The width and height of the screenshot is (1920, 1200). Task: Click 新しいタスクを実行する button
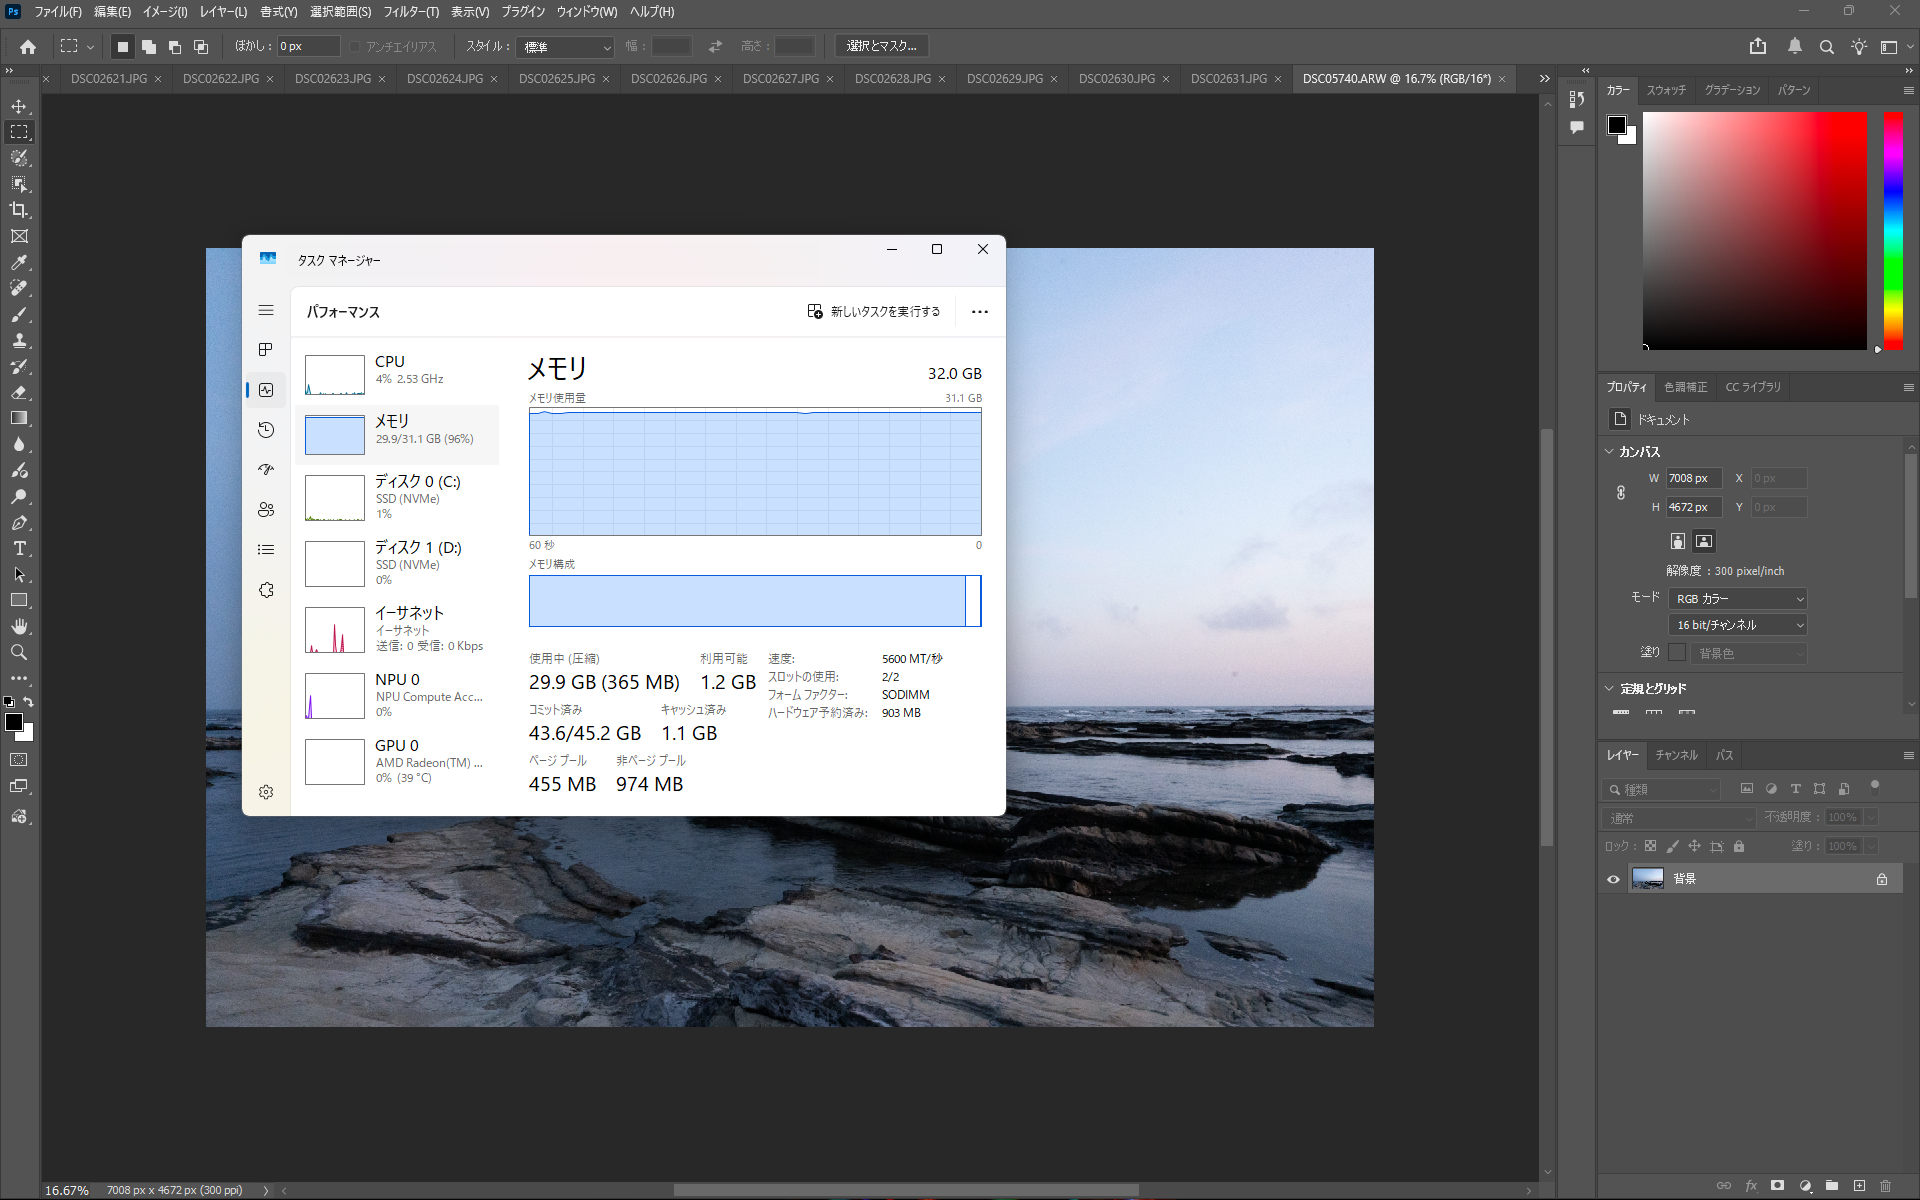(874, 312)
